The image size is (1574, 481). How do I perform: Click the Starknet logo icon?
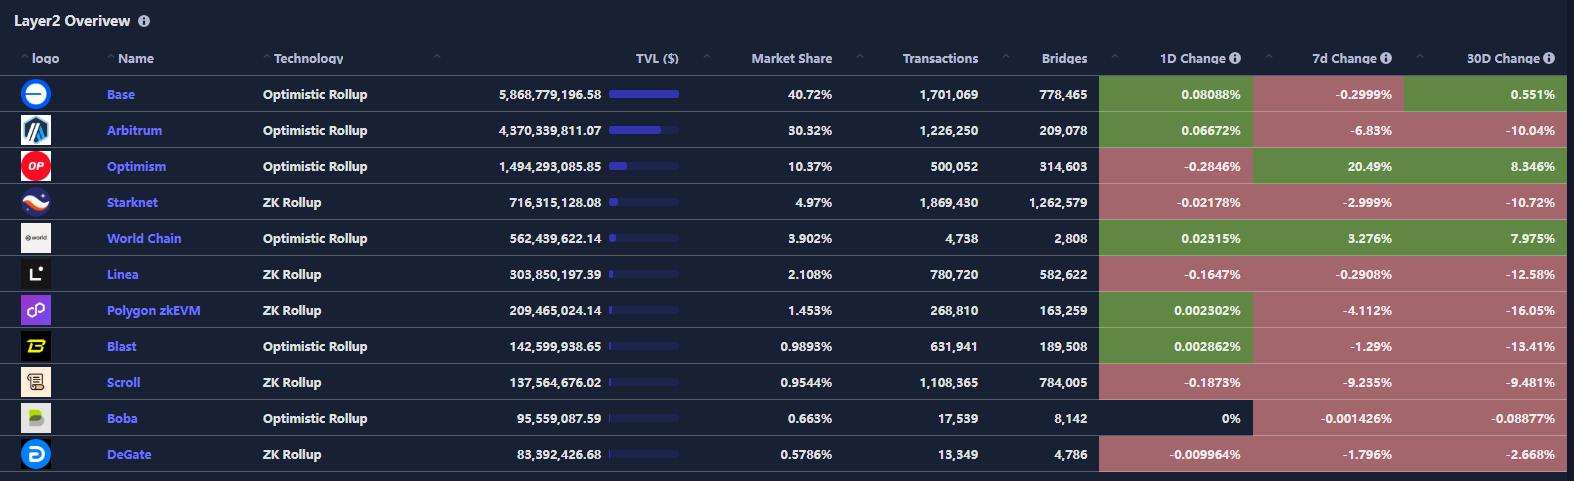tap(36, 202)
